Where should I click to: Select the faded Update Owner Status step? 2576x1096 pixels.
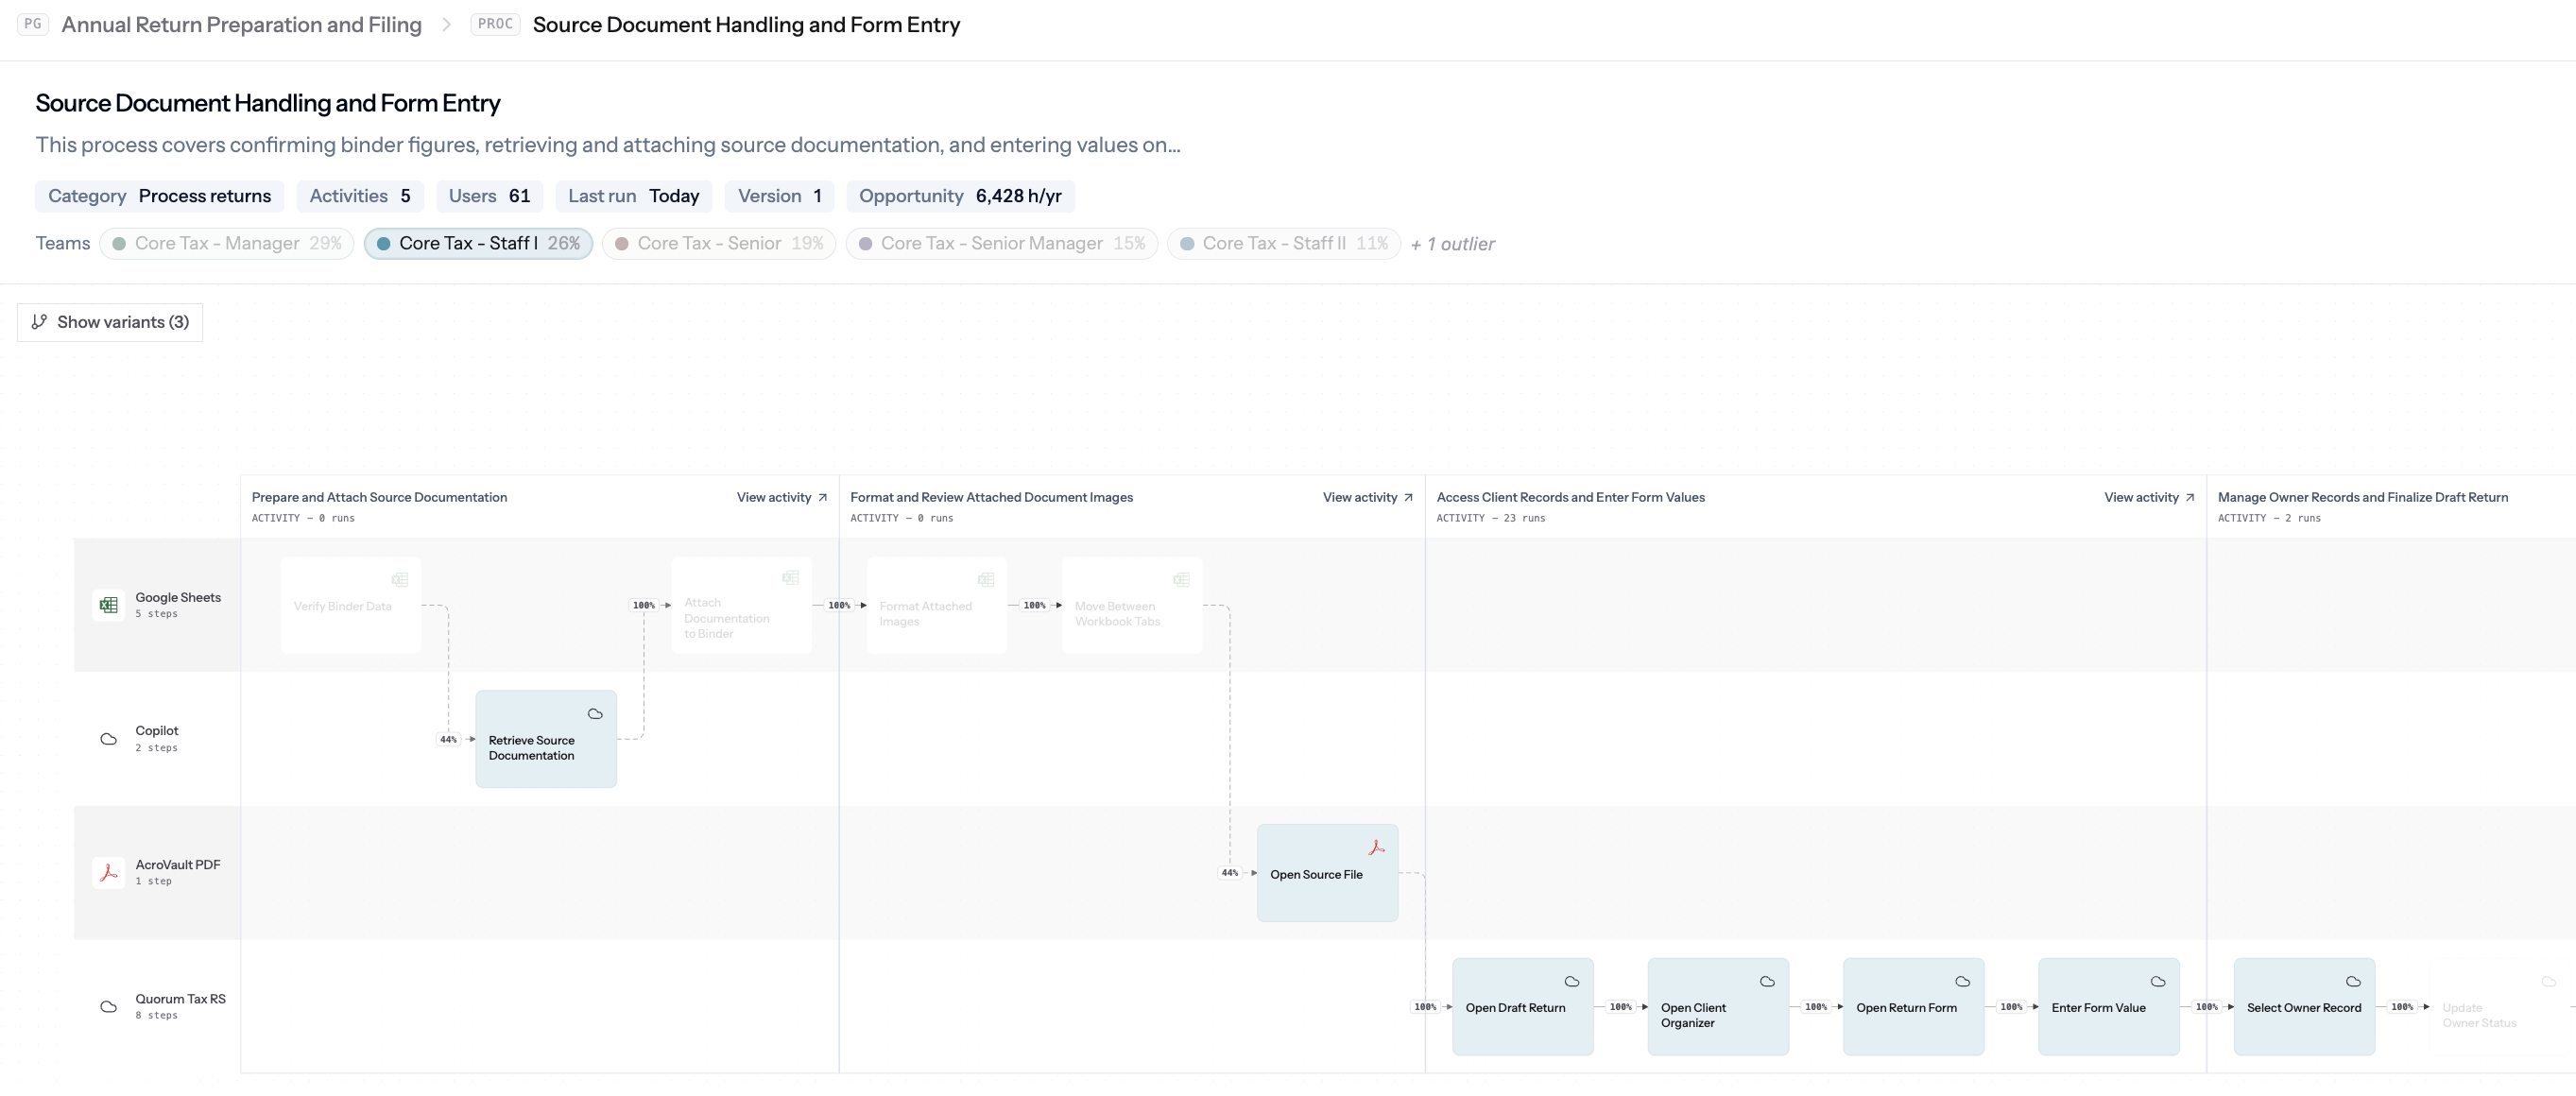[x=2500, y=1006]
